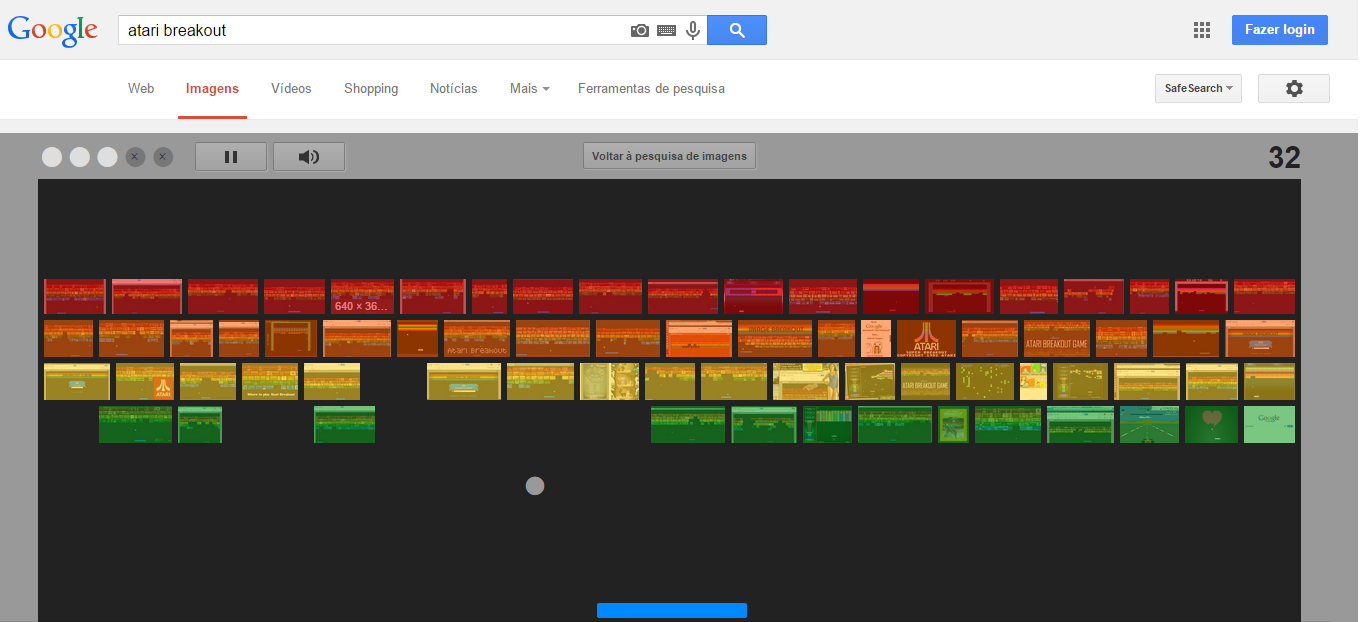Viewport: 1366px width, 622px height.
Task: Expand the SafeSearch dropdown
Action: click(x=1198, y=88)
